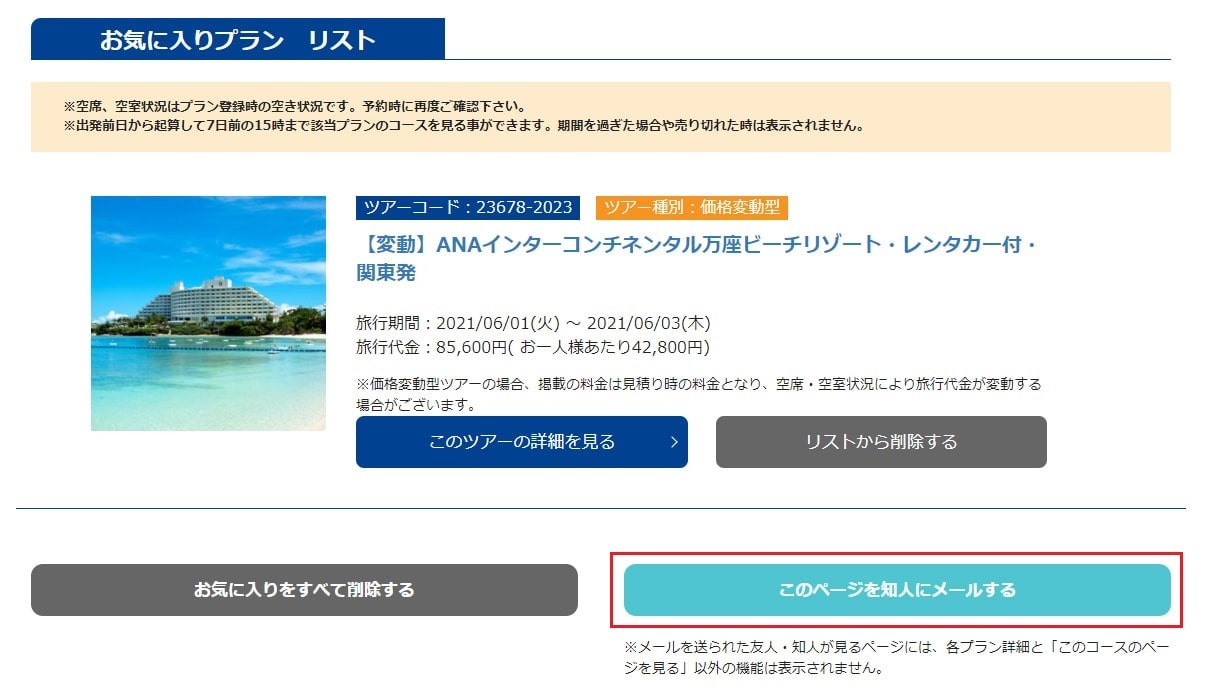Click the 出発前日から起算して7日前 notice line
1216x692 pixels.
coord(463,126)
